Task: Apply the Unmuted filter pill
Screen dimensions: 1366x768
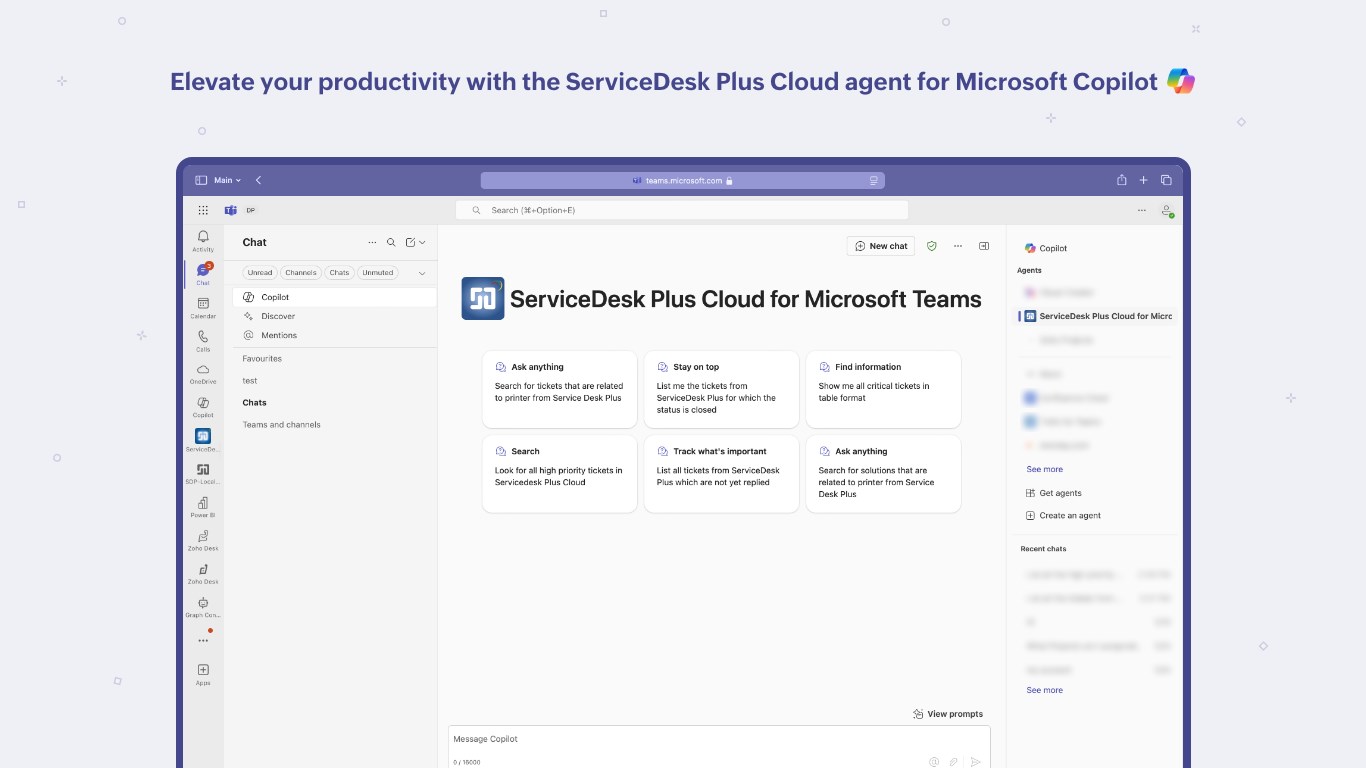Action: point(378,272)
